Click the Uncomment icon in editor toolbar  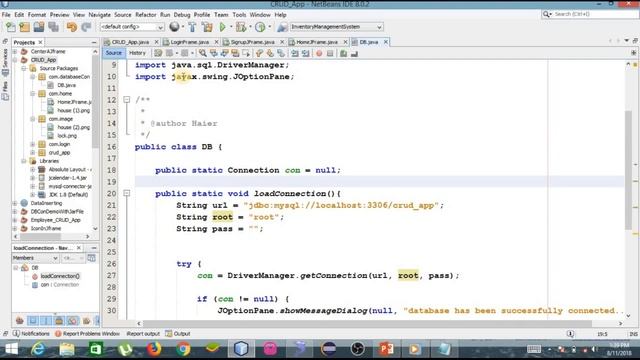(x=354, y=53)
